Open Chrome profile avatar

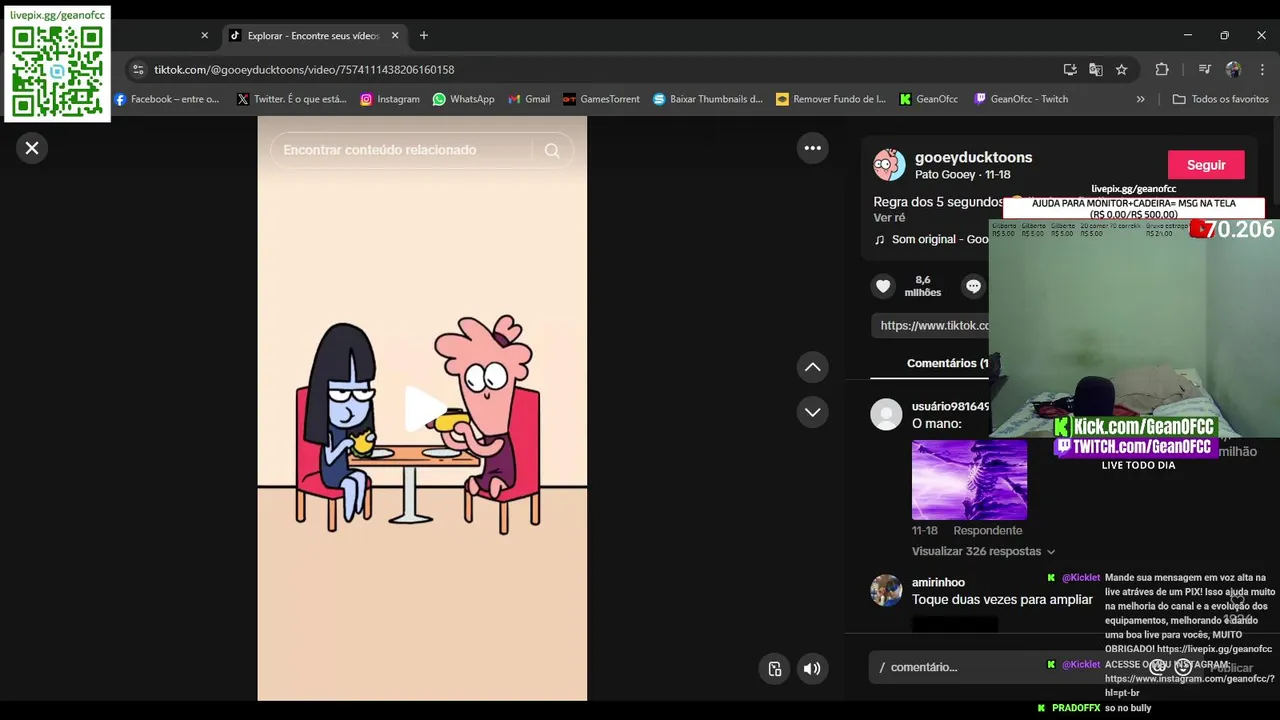tap(1233, 70)
